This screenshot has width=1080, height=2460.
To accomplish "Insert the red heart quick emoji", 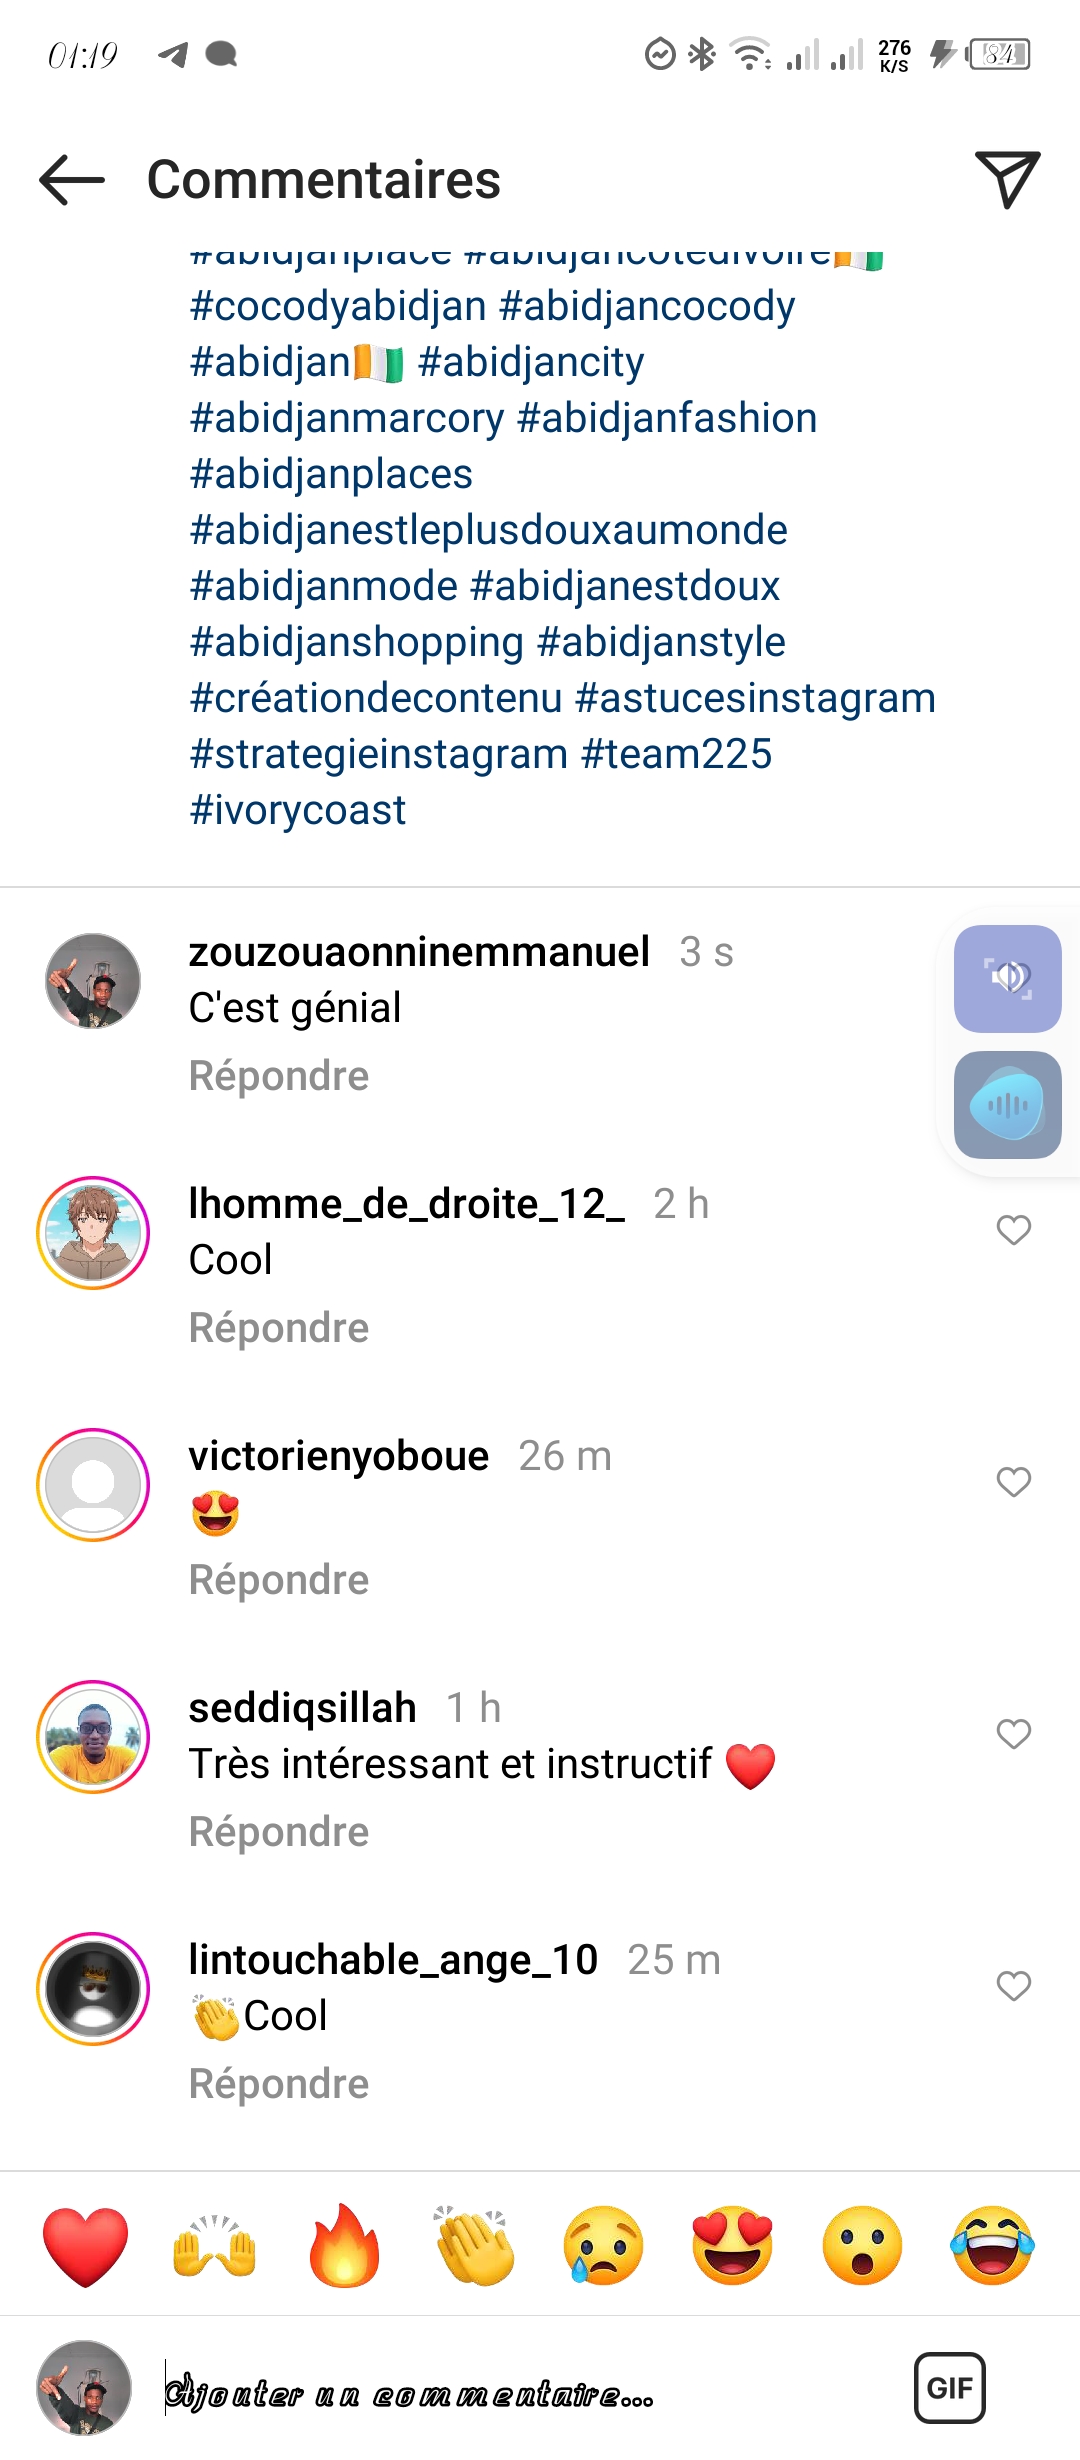I will click(86, 2246).
